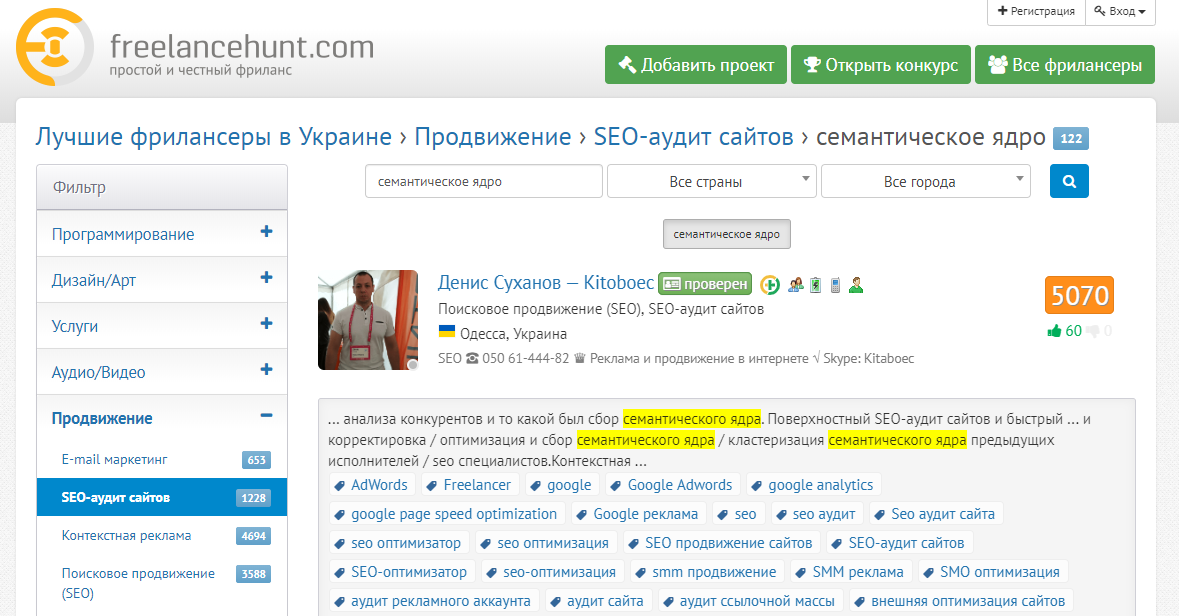Image resolution: width=1179 pixels, height=616 pixels.
Task: Click the online status dot on avatar
Action: 412,365
